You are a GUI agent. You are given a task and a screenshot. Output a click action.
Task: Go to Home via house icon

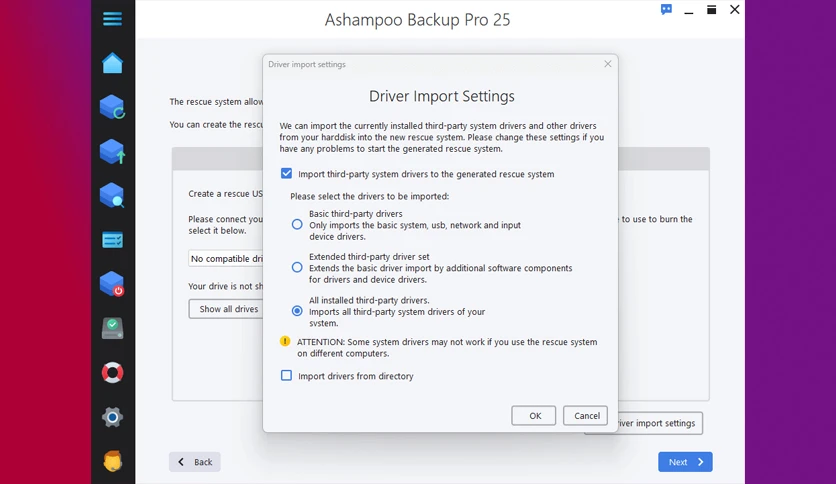[112, 63]
